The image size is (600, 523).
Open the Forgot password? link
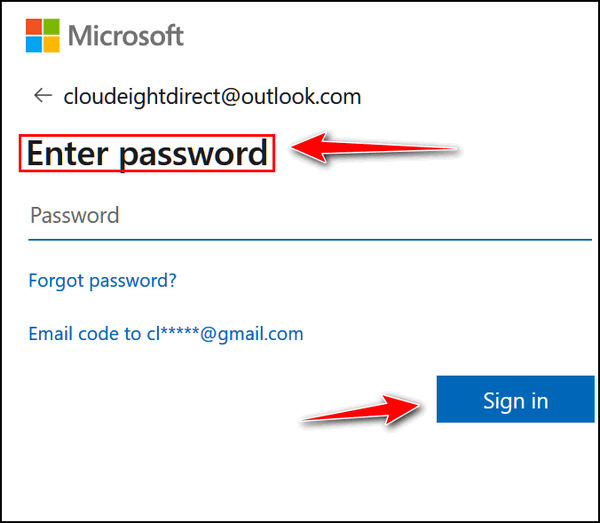pyautogui.click(x=103, y=281)
